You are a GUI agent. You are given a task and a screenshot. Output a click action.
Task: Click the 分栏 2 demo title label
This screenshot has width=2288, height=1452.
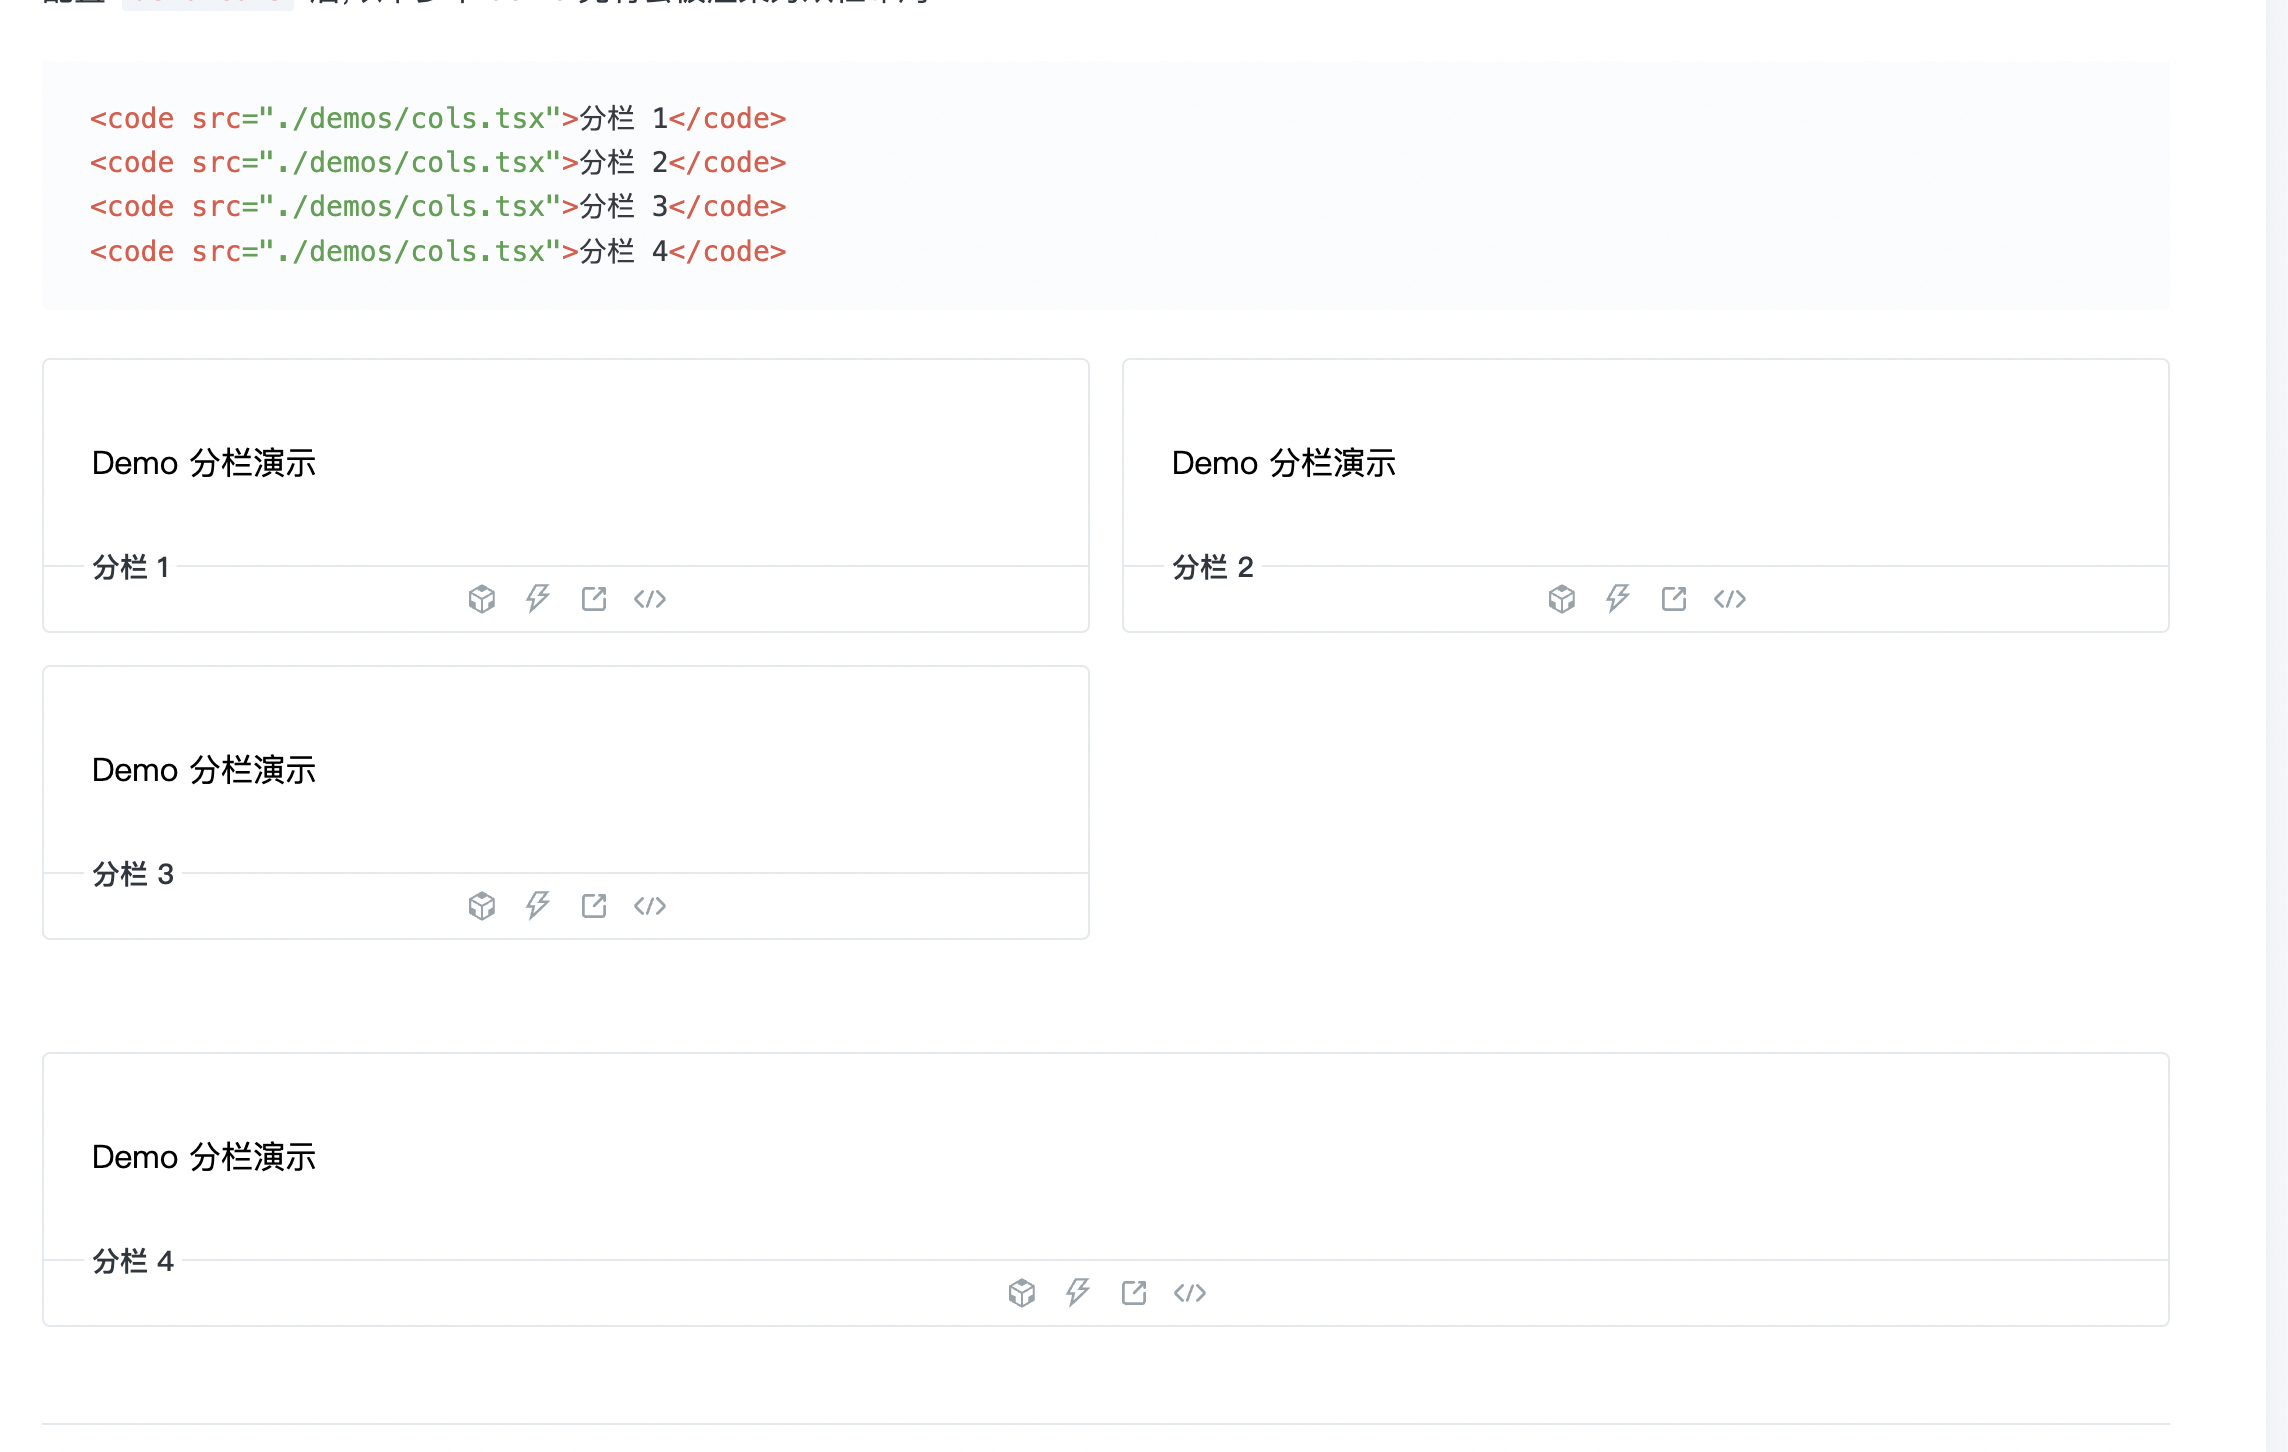(1213, 567)
